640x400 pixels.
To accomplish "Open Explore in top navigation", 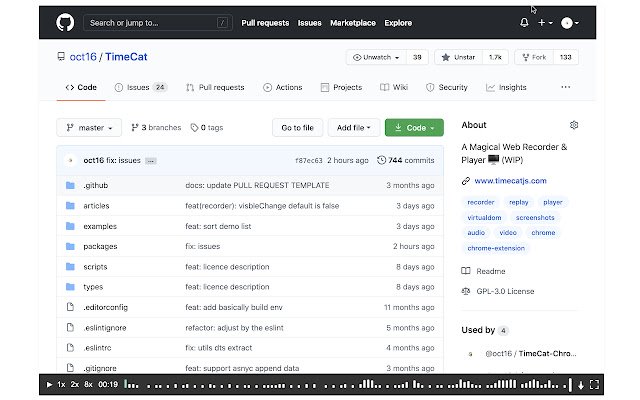I will (x=398, y=23).
